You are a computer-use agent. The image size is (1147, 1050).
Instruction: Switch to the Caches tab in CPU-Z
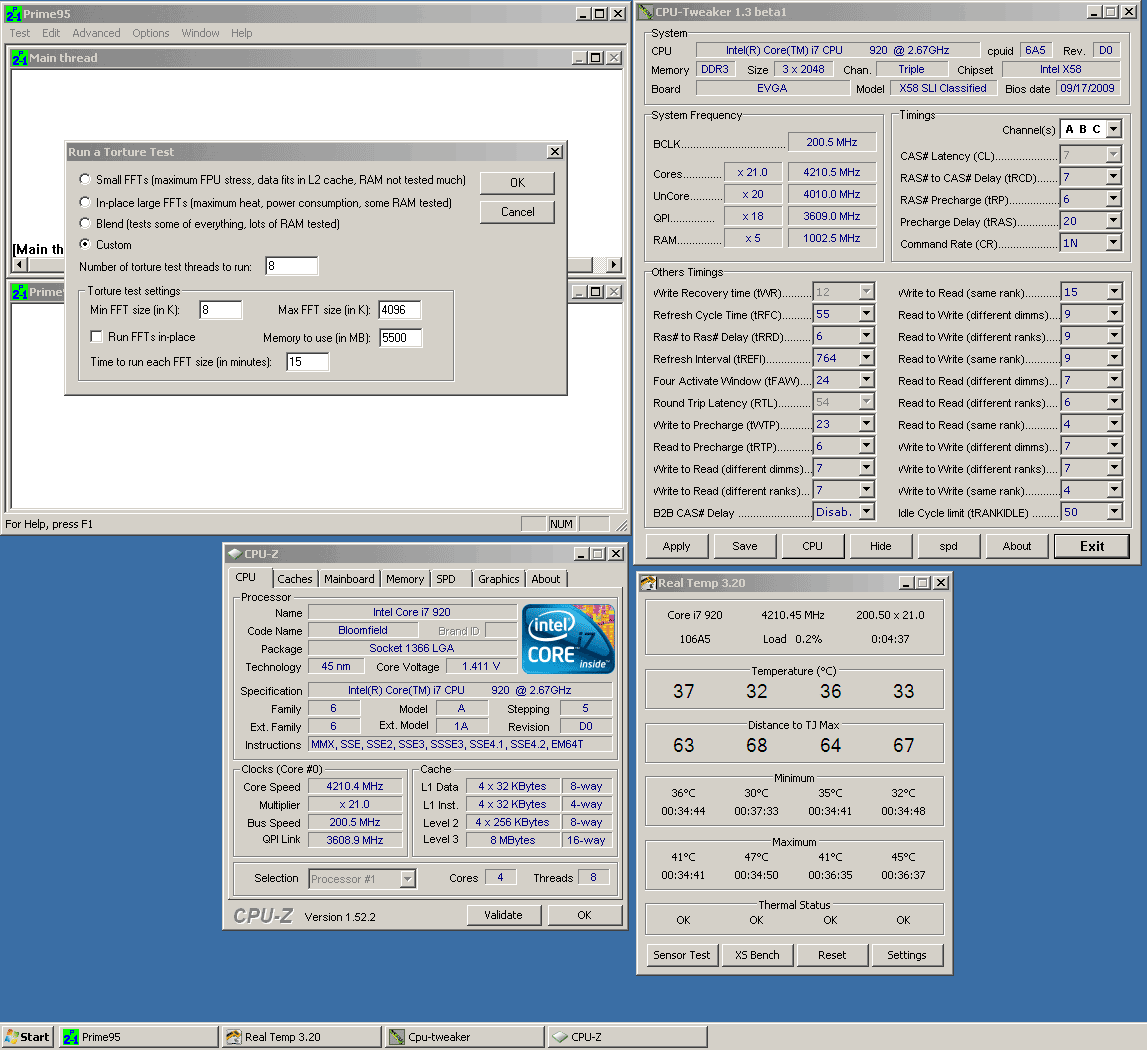(295, 579)
